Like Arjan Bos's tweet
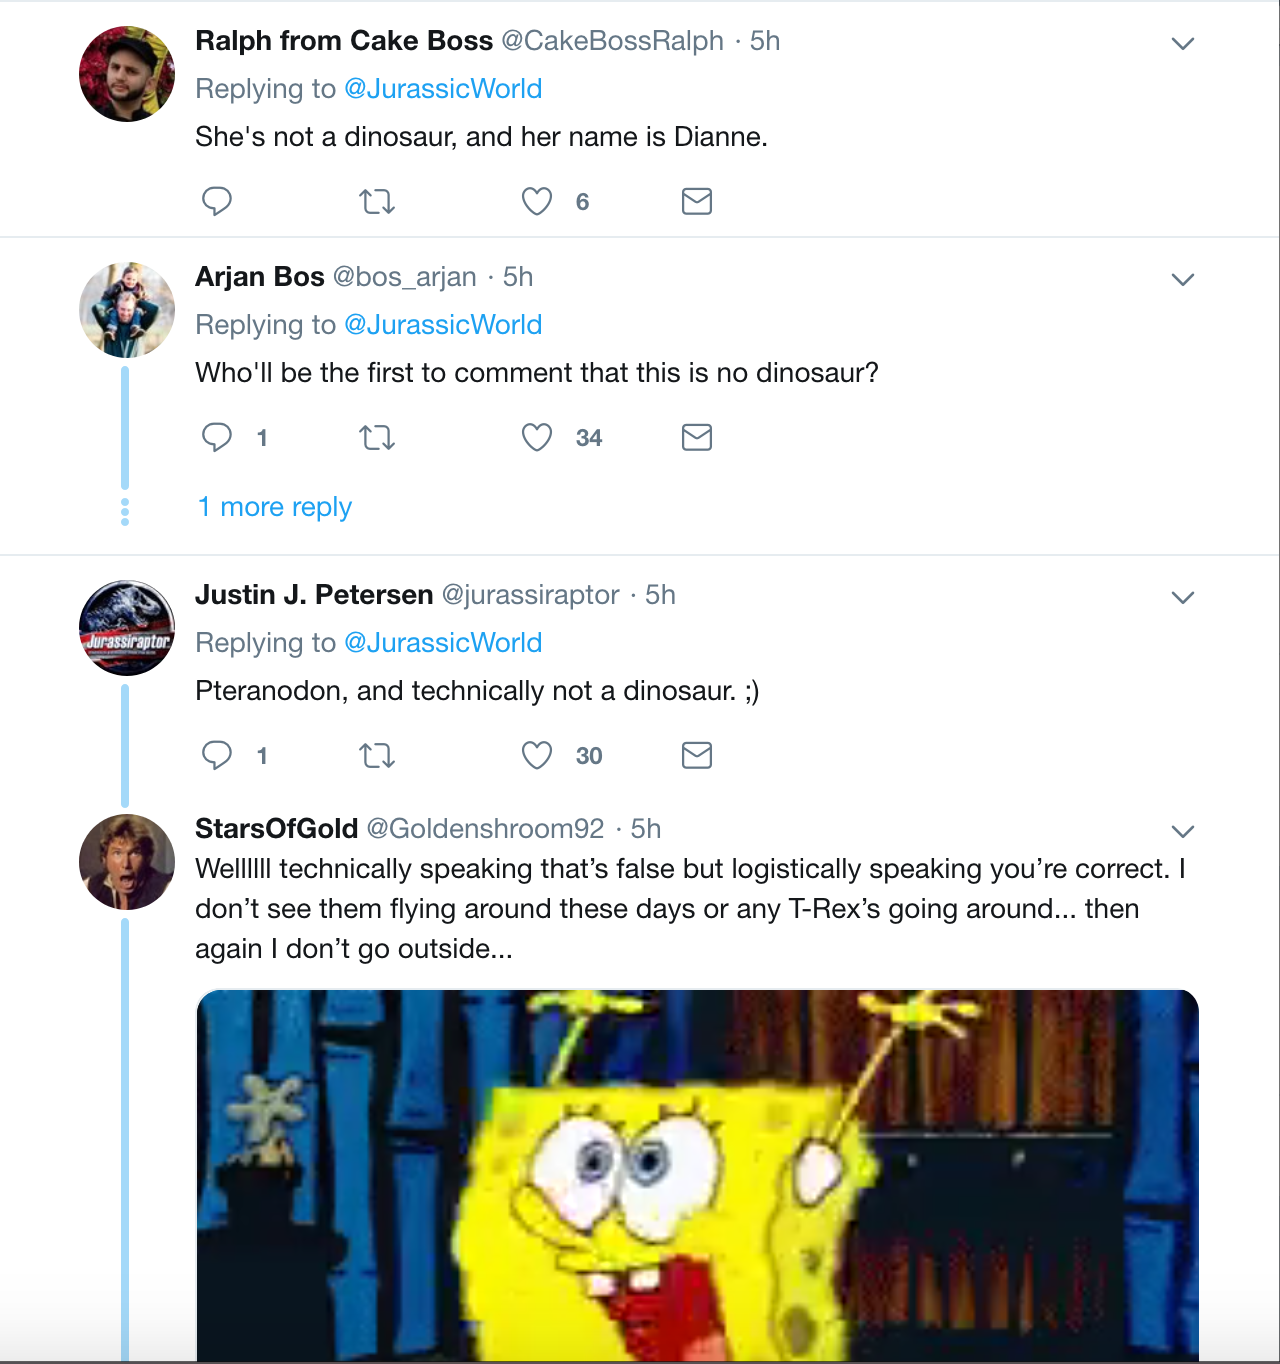Image resolution: width=1280 pixels, height=1364 pixels. point(537,437)
